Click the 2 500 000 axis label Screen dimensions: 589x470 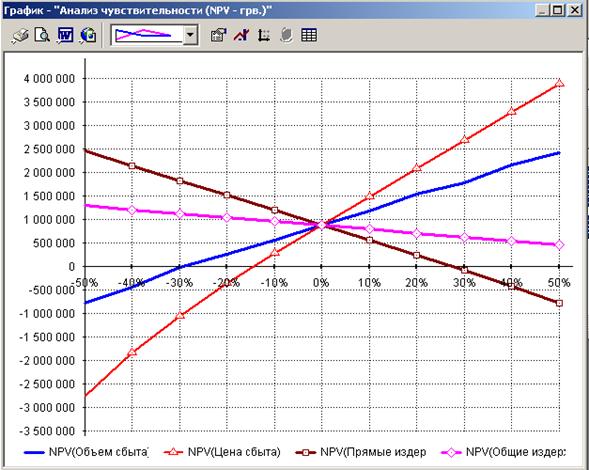pos(49,149)
